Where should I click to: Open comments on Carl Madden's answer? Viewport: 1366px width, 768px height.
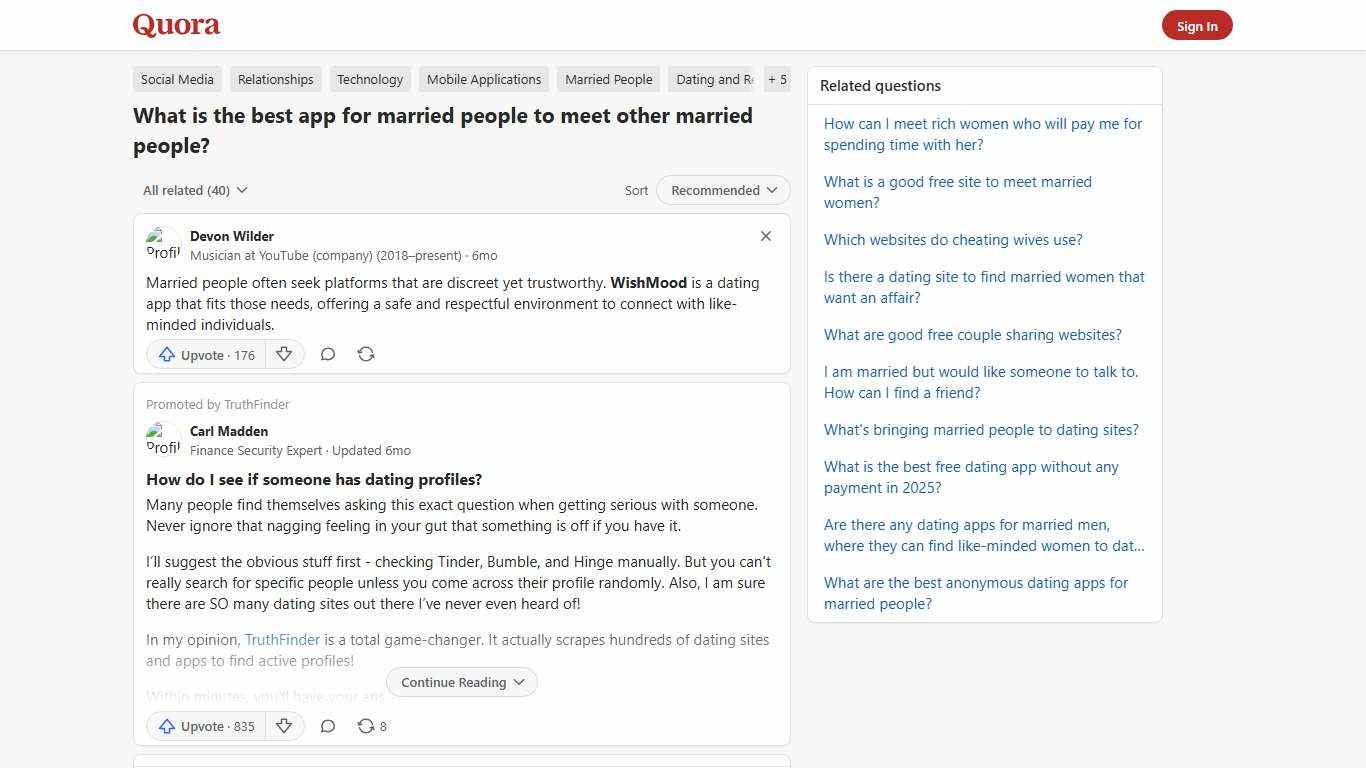coord(327,726)
